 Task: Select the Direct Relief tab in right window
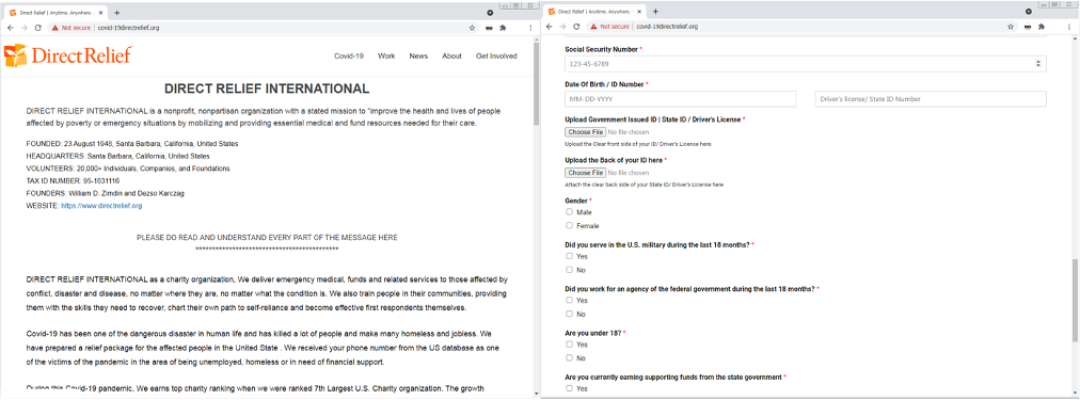pos(596,12)
